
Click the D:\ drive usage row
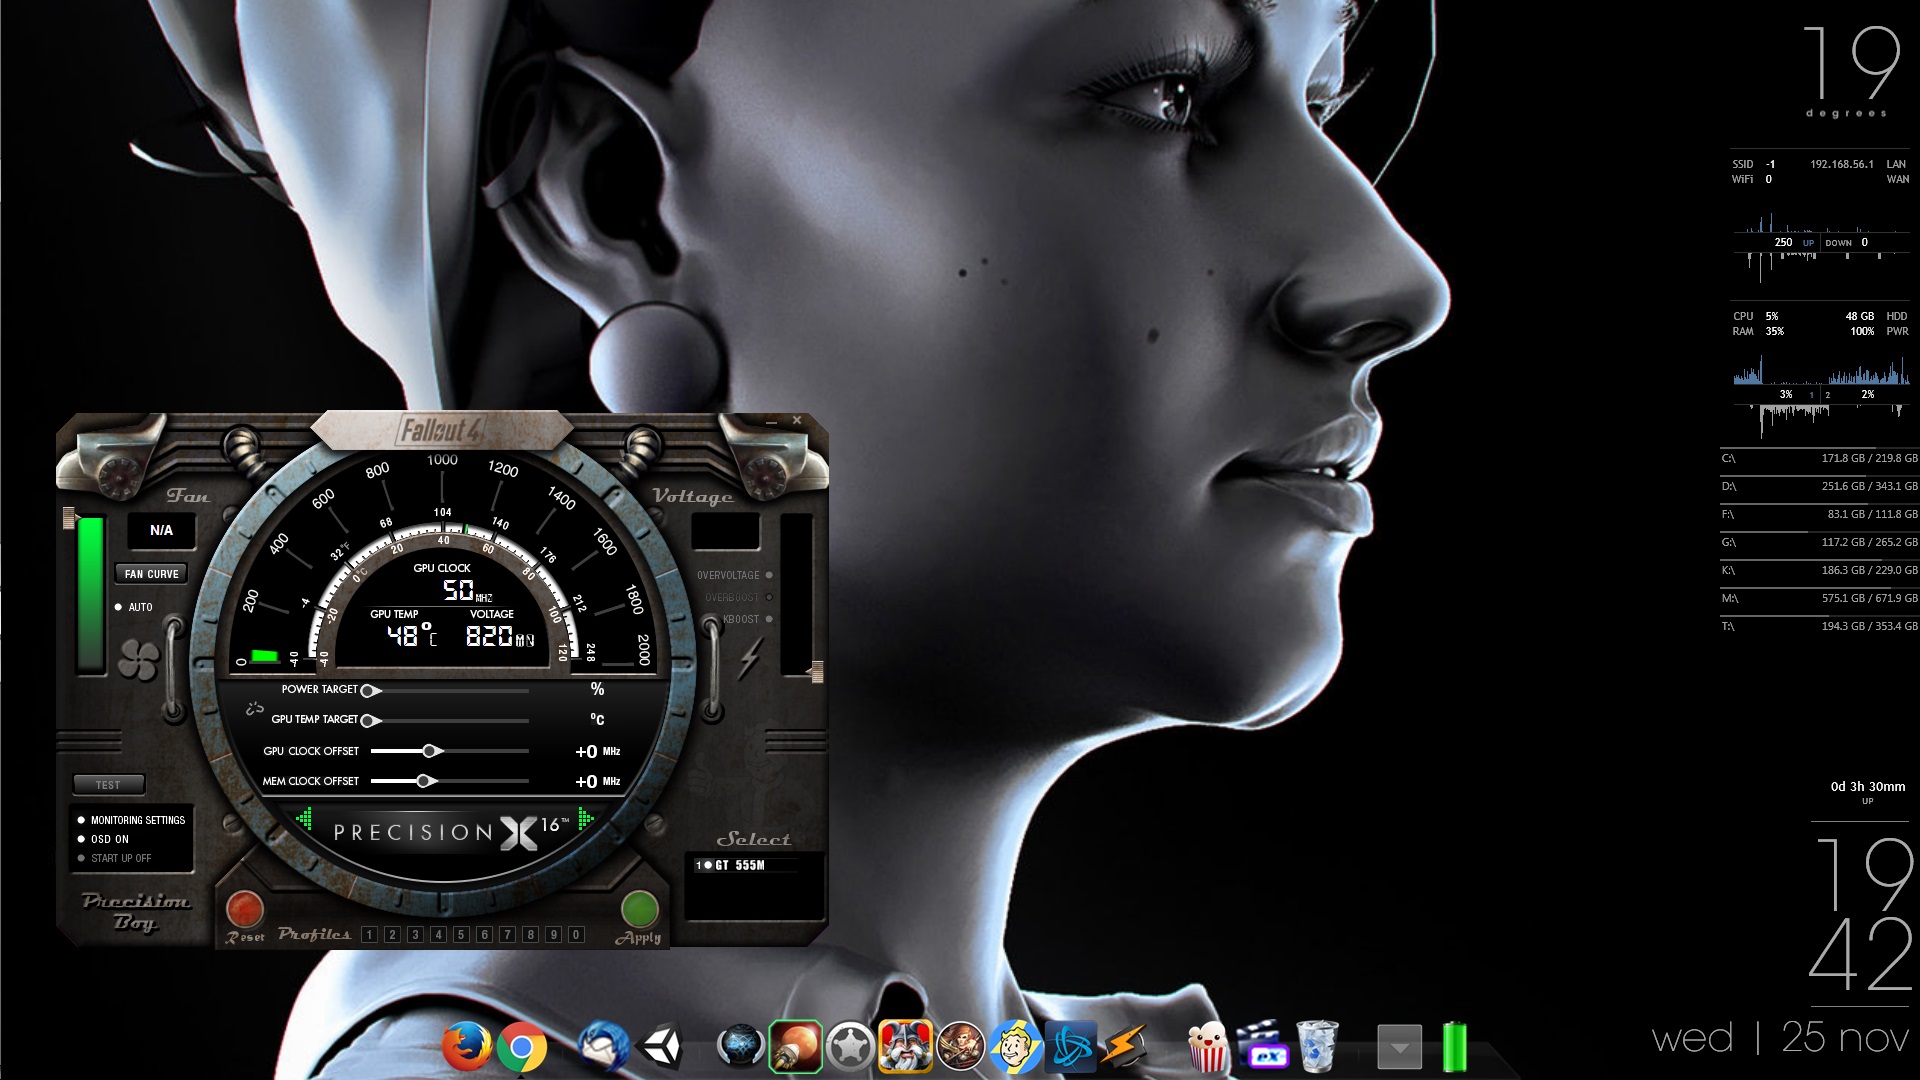click(x=1819, y=487)
